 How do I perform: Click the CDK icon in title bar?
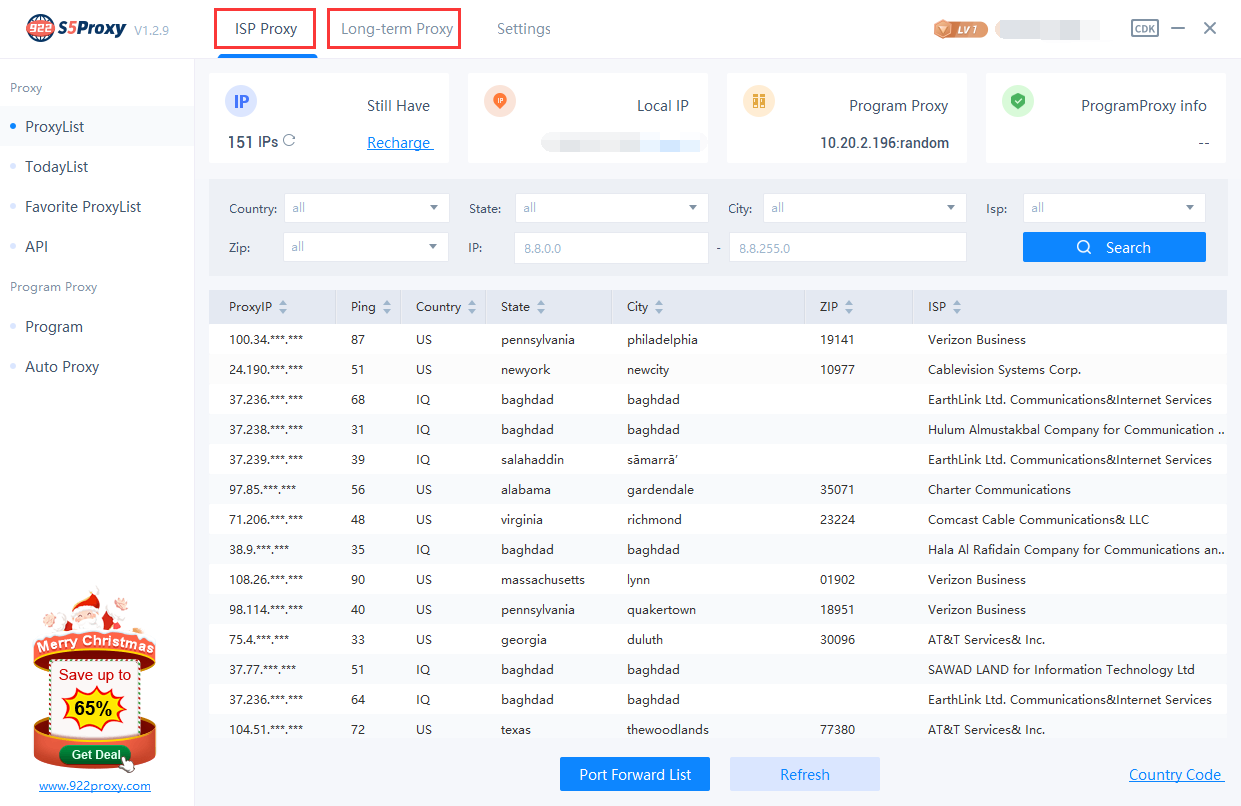1145,28
